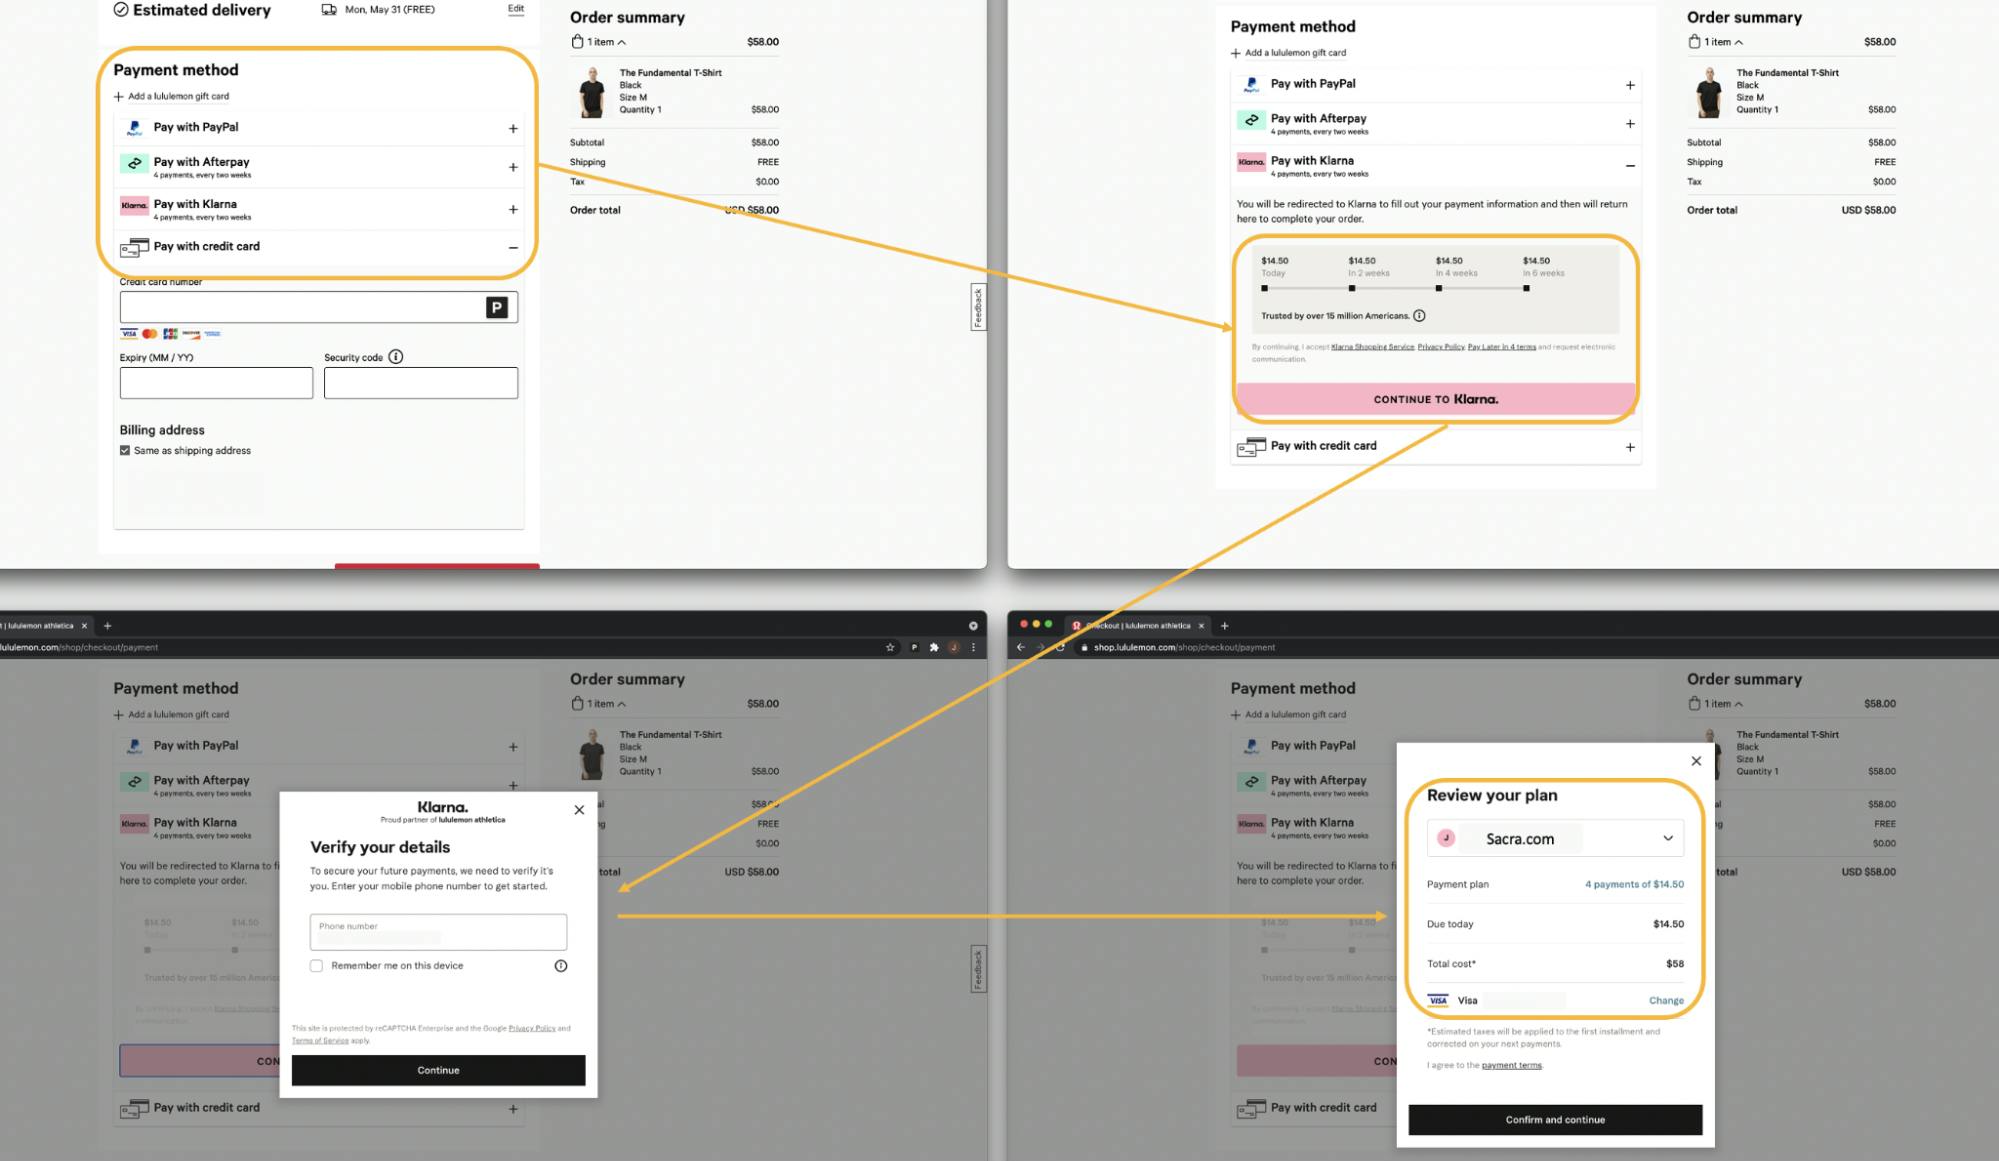Click the PayPal payment method icon
1999x1161 pixels.
[133, 126]
